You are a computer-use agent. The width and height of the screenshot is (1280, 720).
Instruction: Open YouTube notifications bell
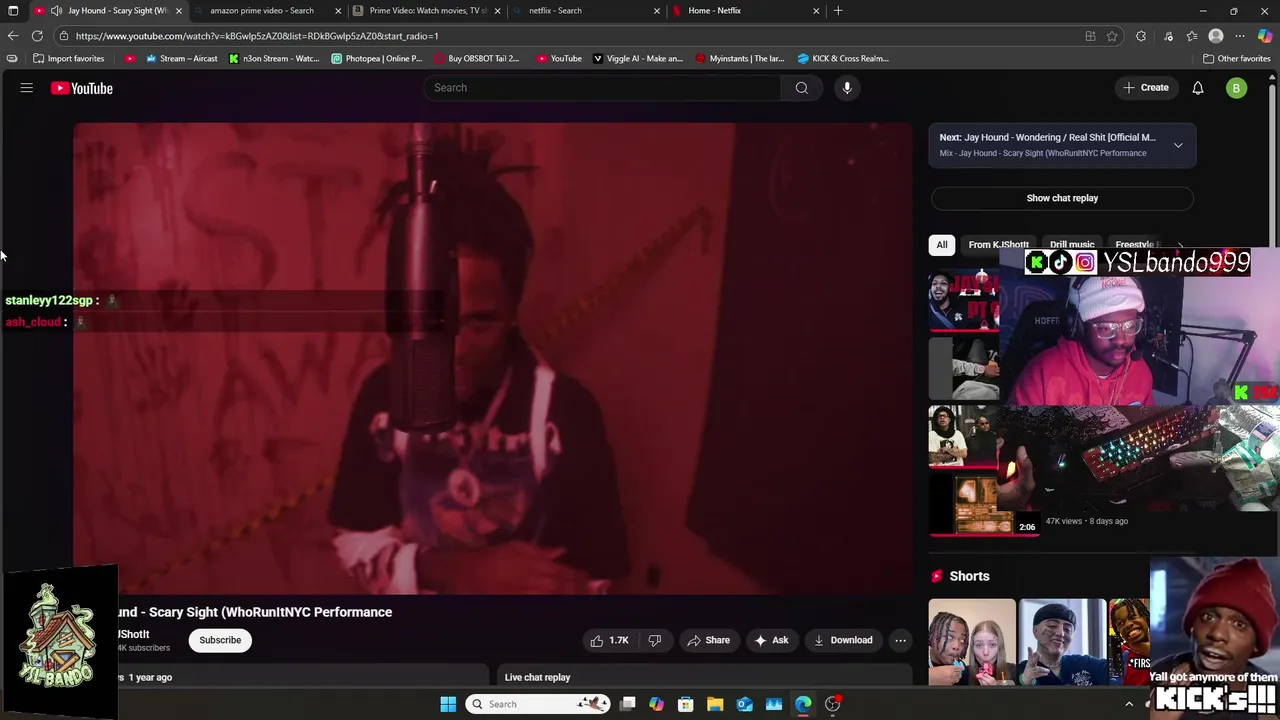[1197, 88]
